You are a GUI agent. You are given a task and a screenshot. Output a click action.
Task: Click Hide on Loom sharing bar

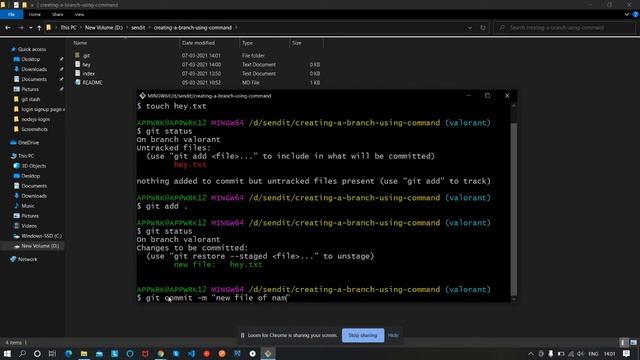[393, 336]
